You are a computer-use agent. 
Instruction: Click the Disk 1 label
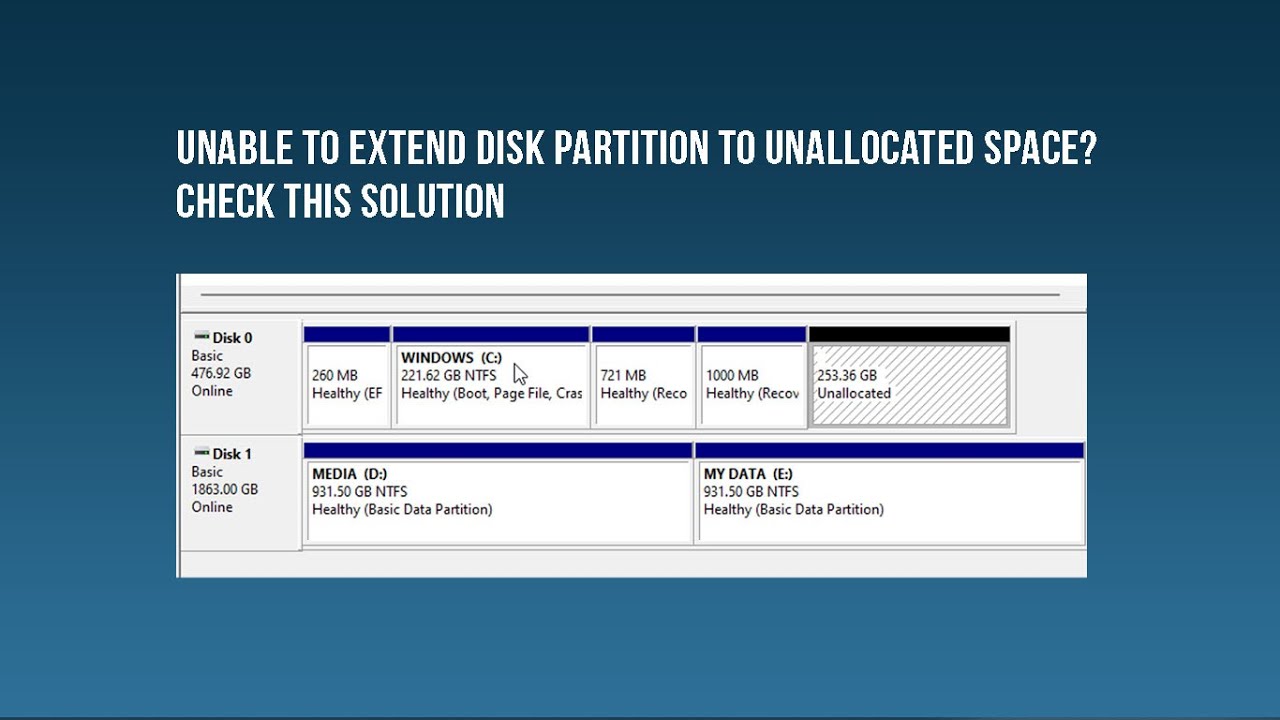click(x=232, y=454)
